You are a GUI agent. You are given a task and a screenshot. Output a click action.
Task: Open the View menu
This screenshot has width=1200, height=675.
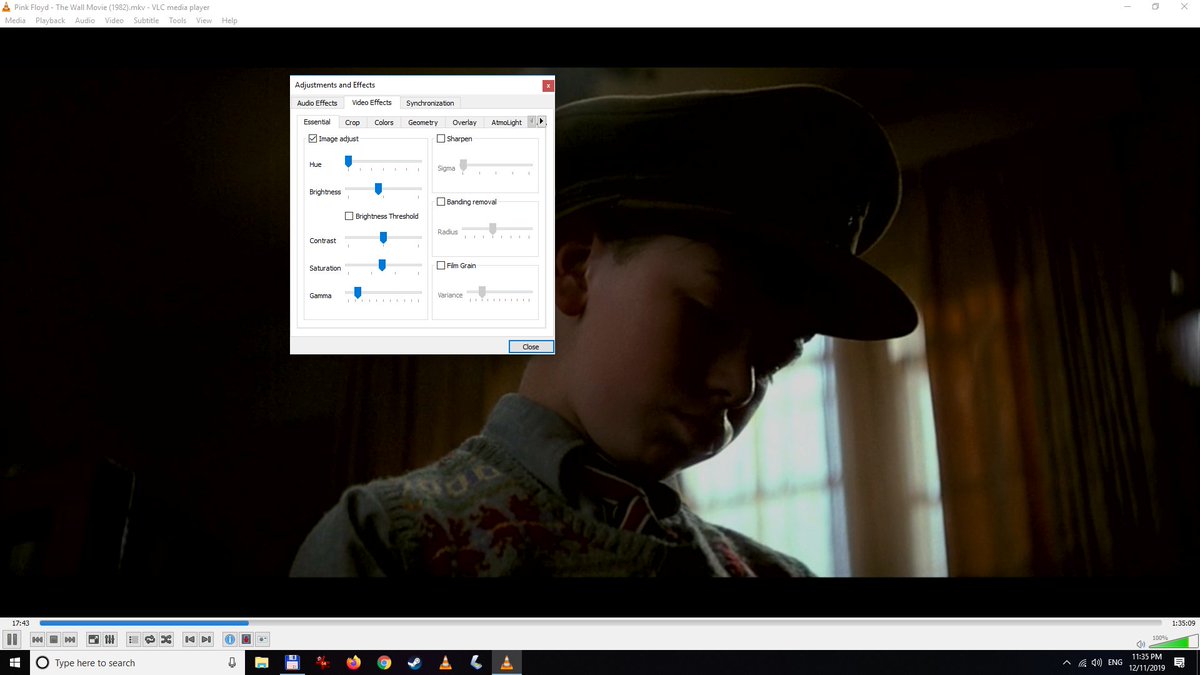[204, 20]
